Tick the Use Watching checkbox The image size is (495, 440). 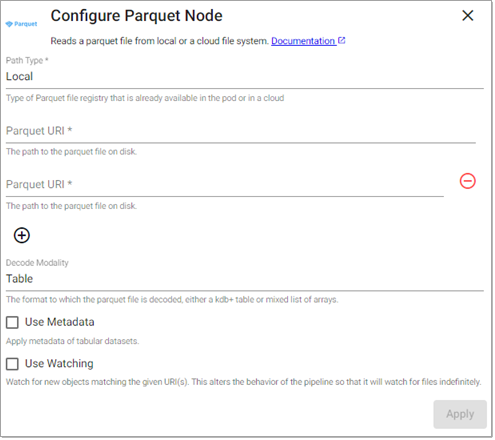click(x=12, y=364)
